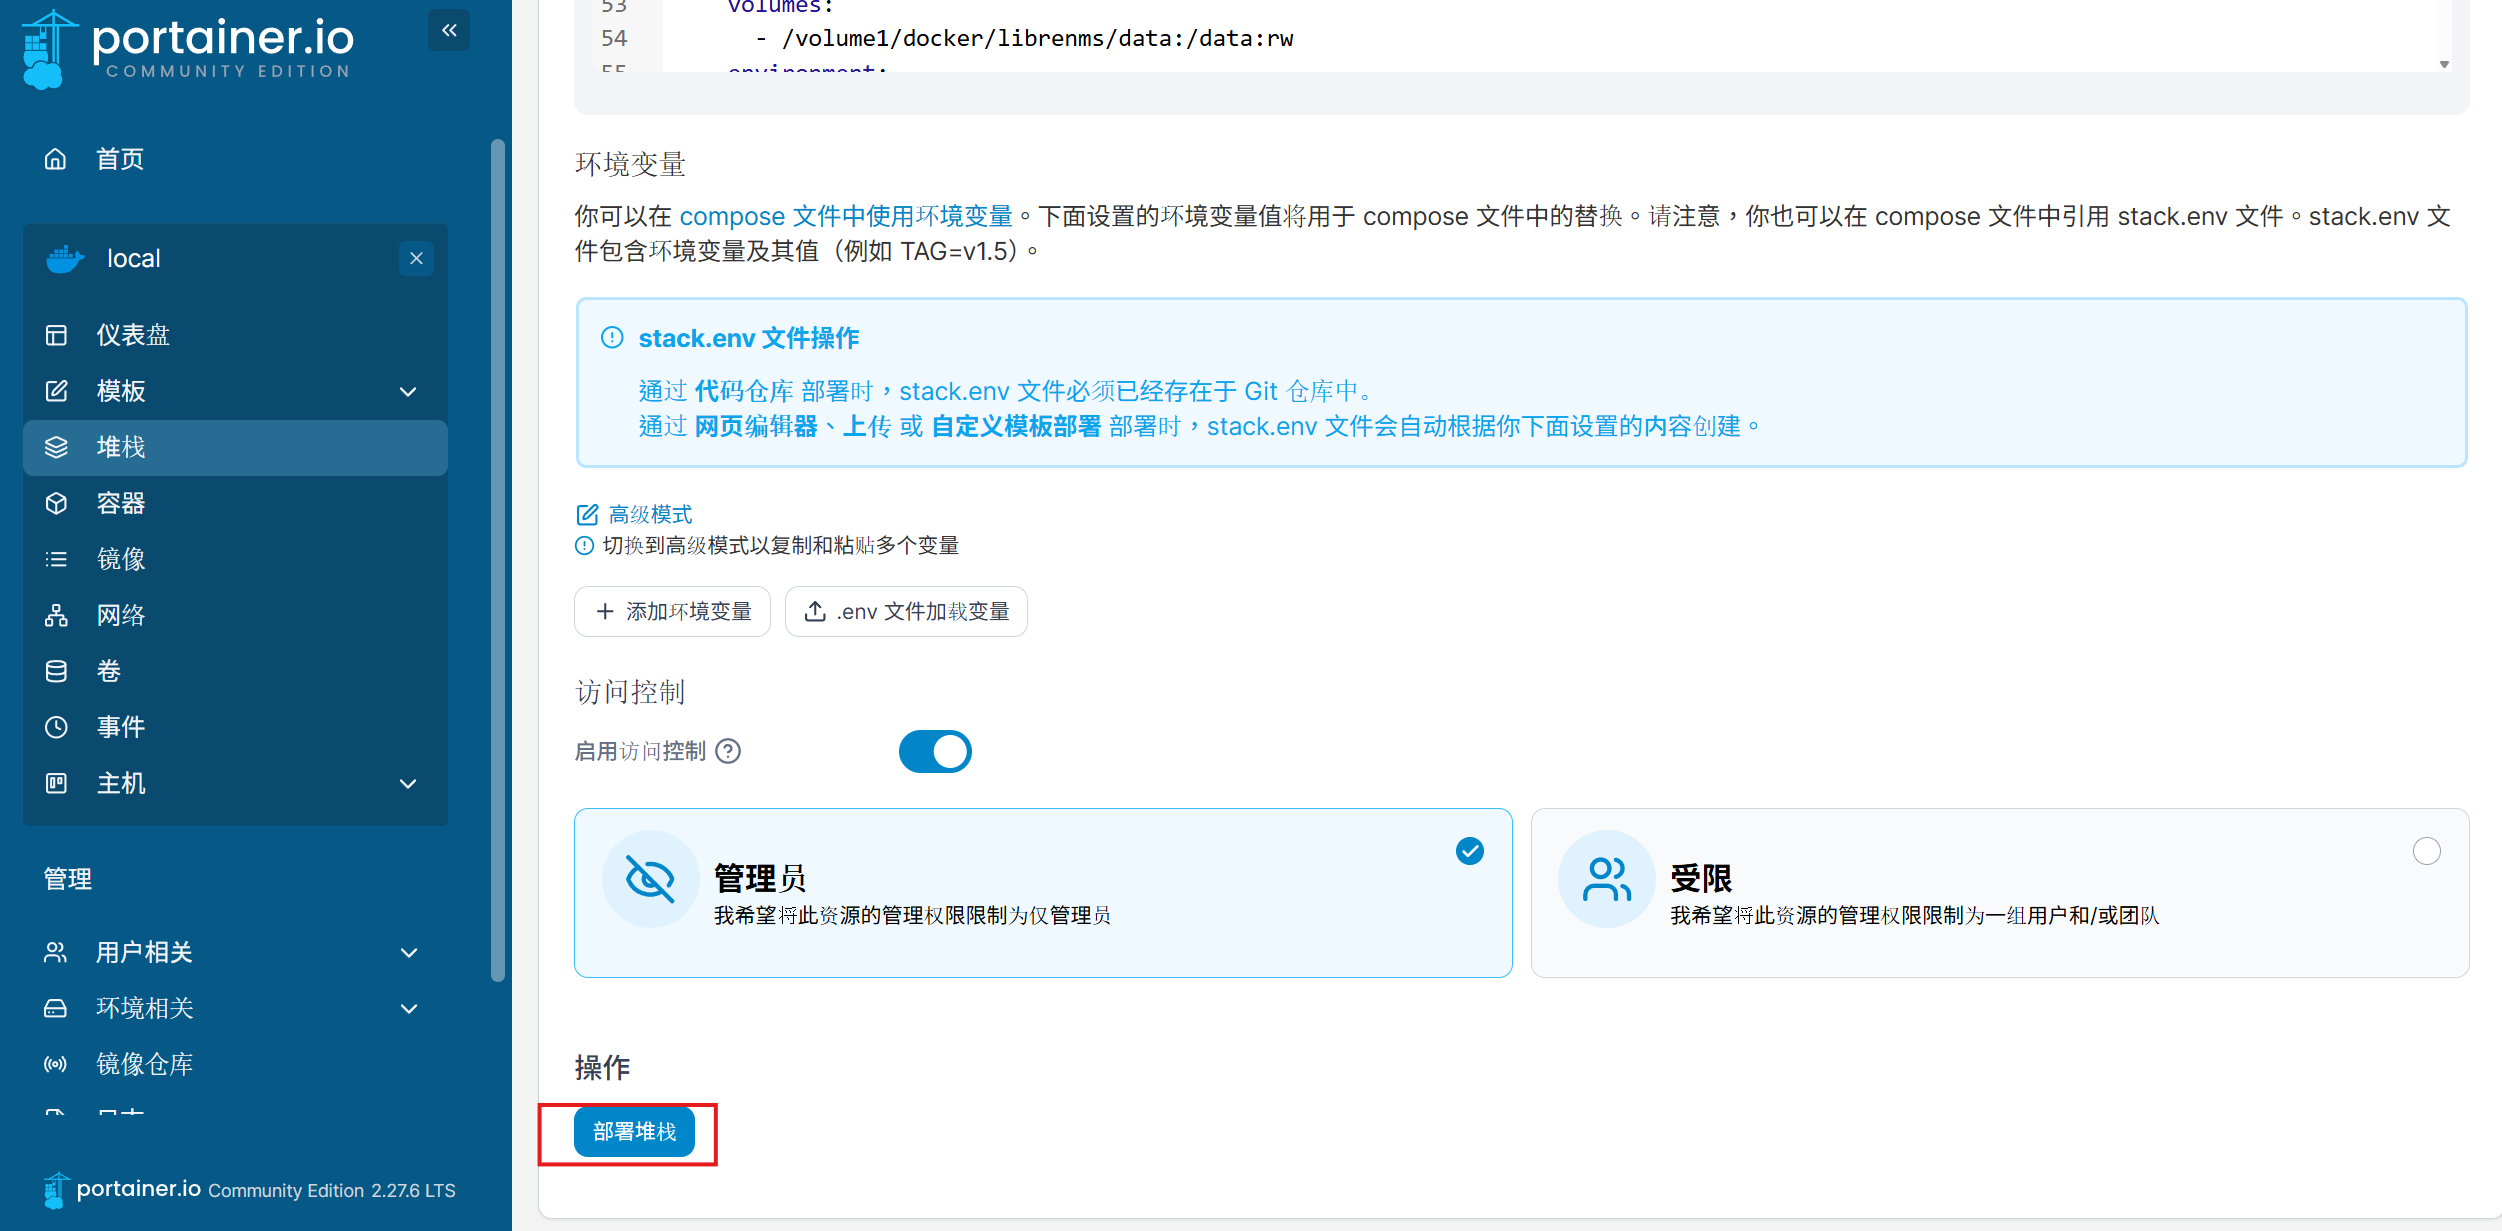Viewport: 2502px width, 1231px height.
Task: Click the dashboard icon beside 仪表盘
Action: pos(56,335)
